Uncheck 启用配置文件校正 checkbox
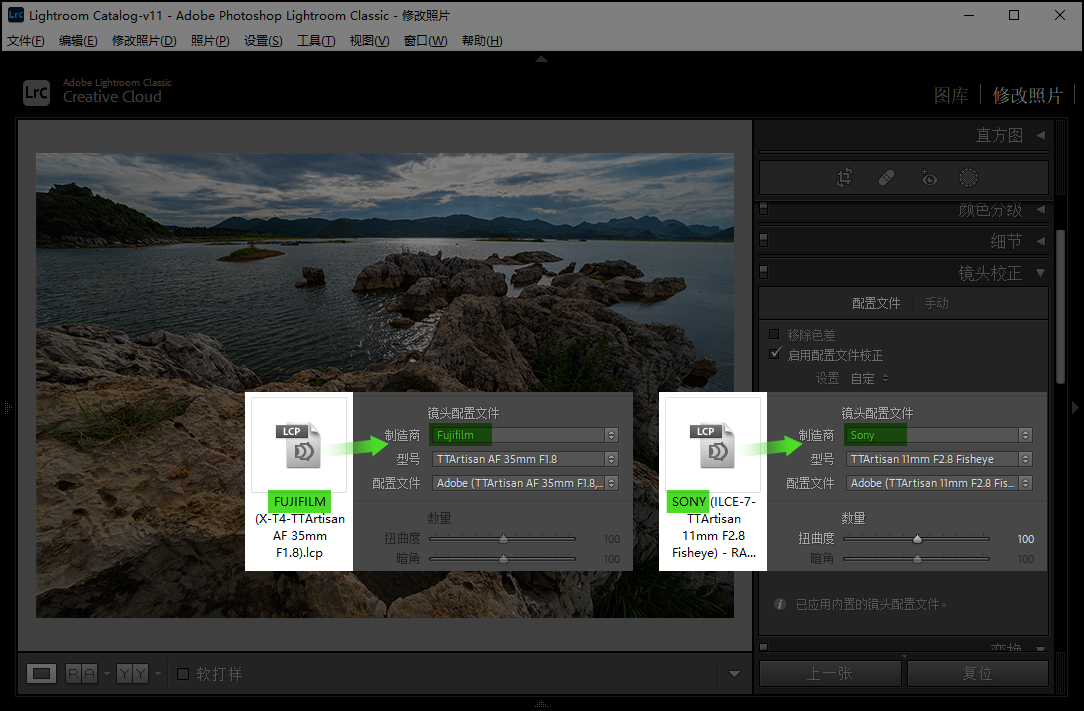This screenshot has width=1084, height=711. (774, 354)
